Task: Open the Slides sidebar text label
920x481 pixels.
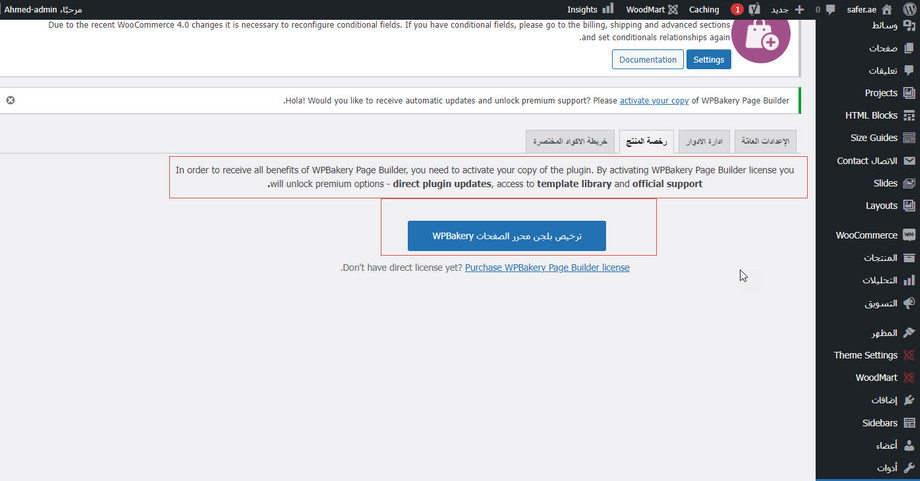Action: tap(885, 183)
